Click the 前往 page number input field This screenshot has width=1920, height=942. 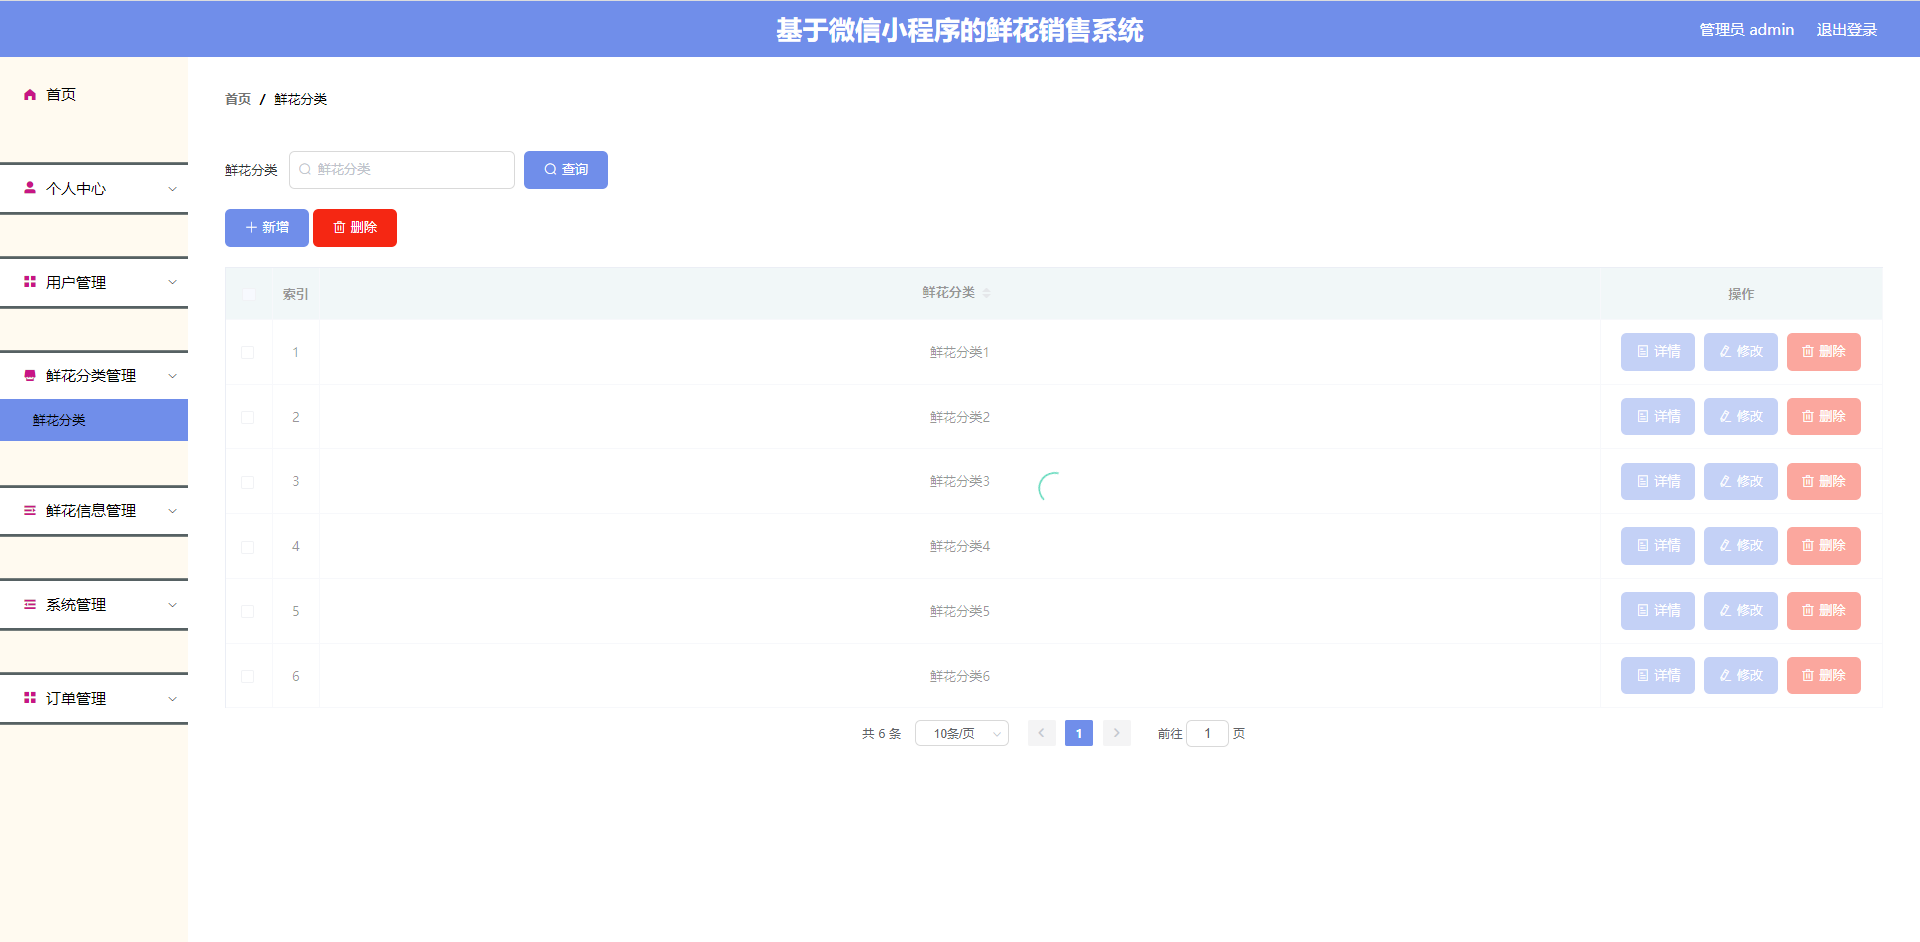pos(1207,733)
